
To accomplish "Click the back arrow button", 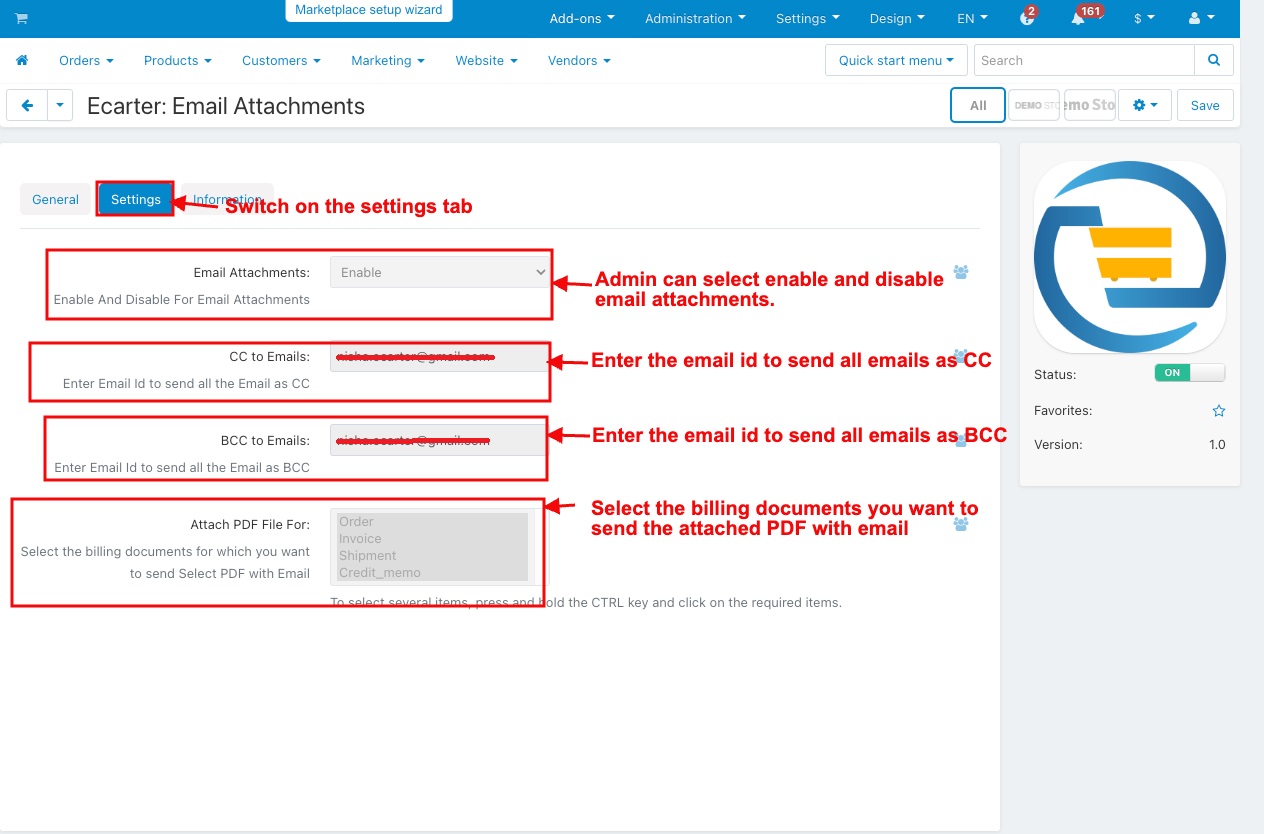I will 28,105.
